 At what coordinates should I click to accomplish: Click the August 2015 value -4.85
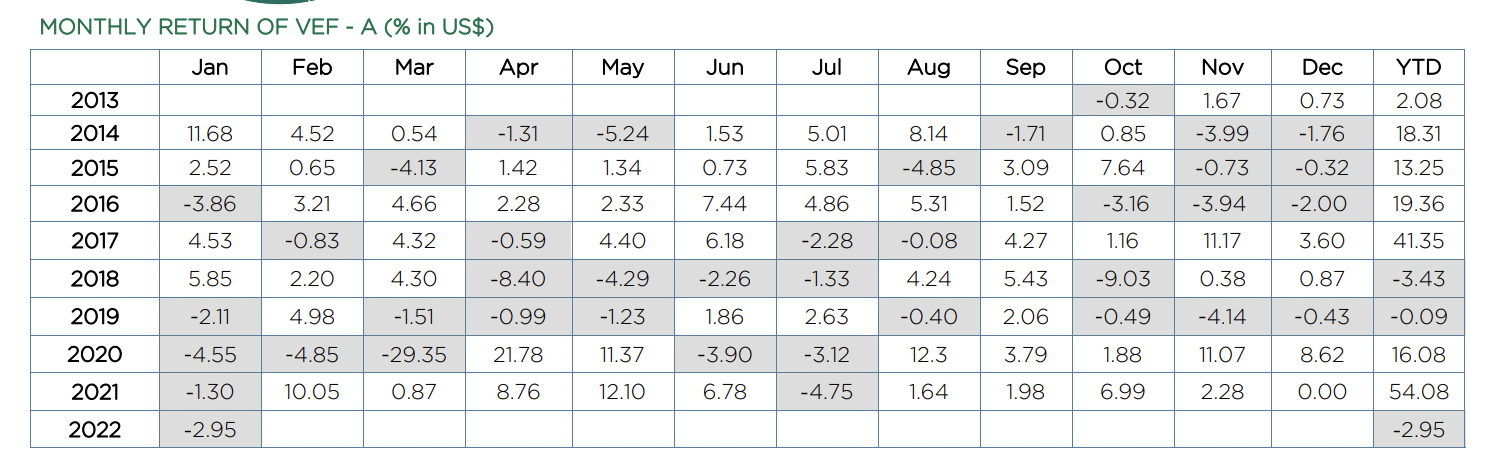(x=928, y=168)
